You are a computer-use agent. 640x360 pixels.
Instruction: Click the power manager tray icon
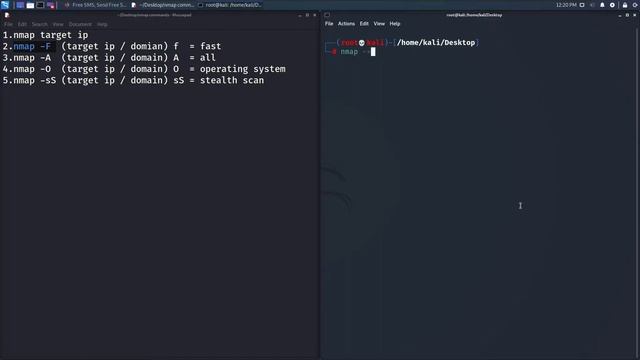(x=612, y=5)
